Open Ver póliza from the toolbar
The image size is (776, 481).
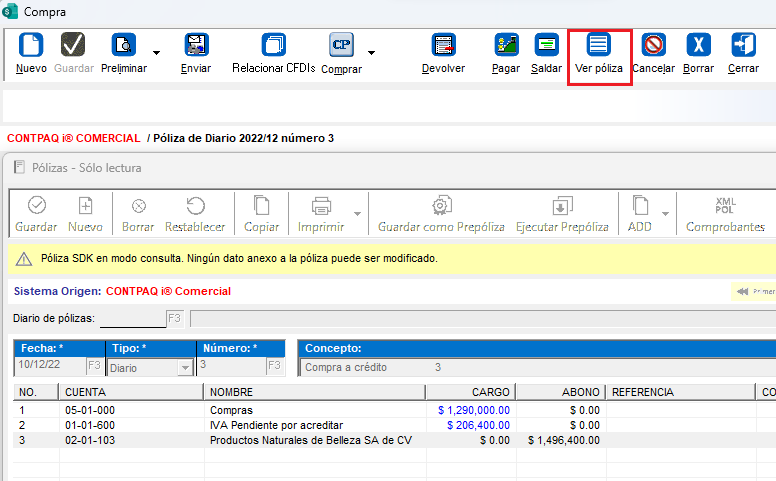tap(599, 46)
